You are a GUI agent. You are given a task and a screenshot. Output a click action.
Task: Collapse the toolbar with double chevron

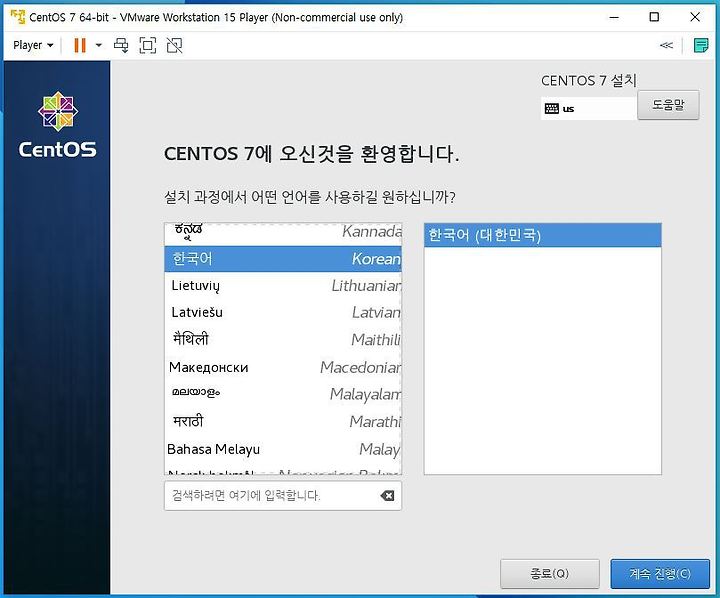pos(666,45)
